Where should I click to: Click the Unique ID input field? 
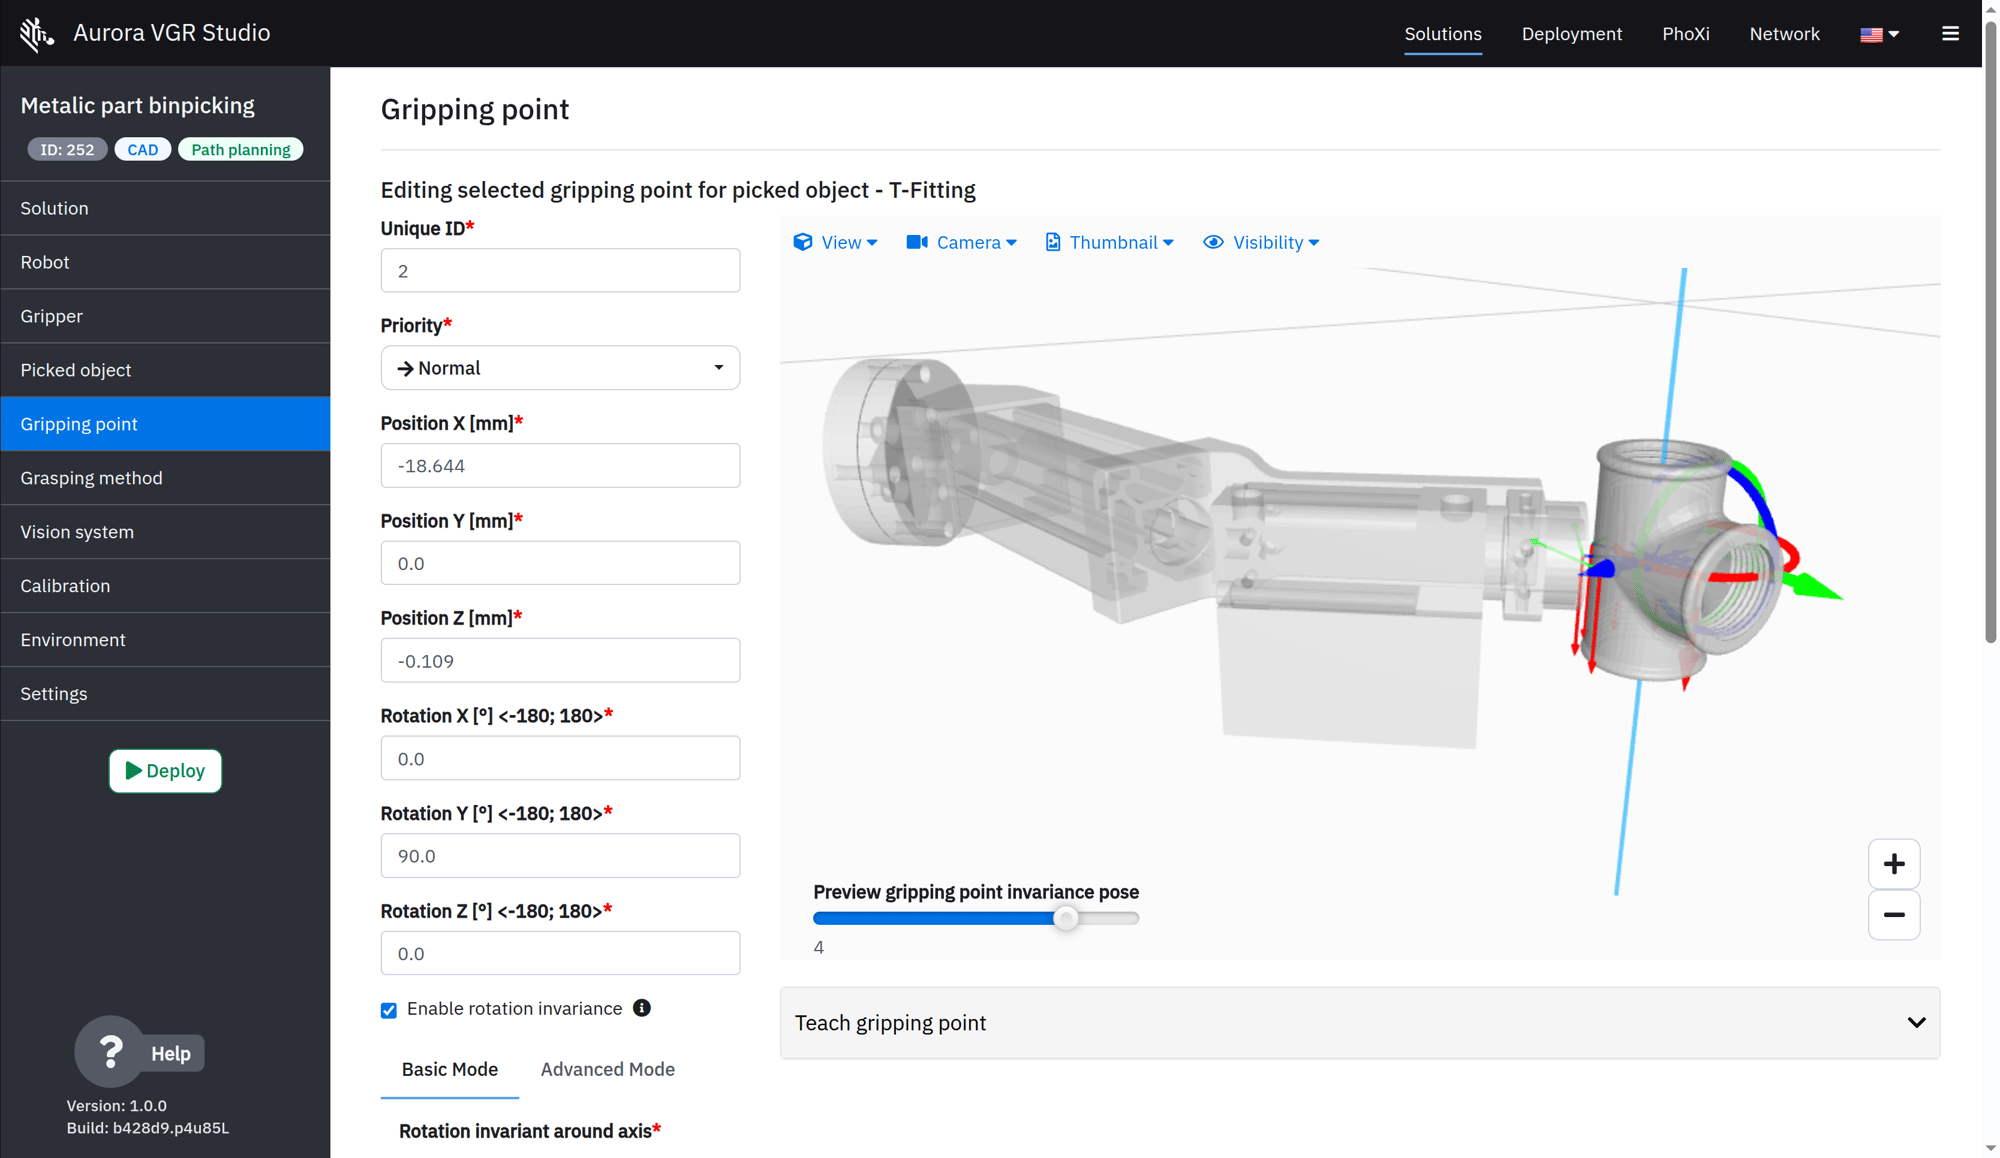tap(560, 270)
